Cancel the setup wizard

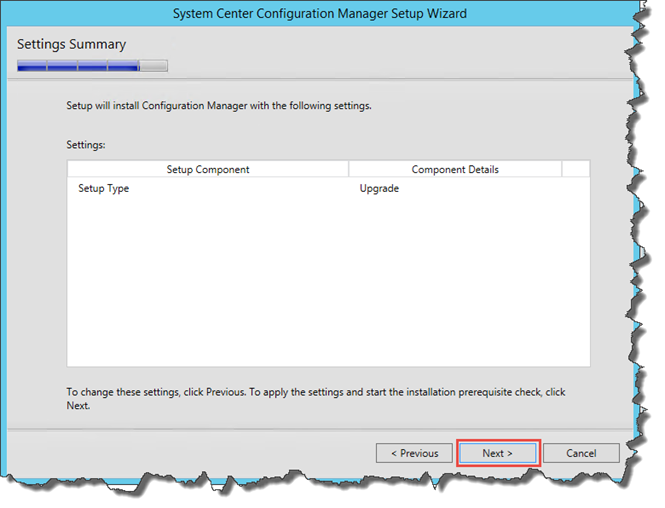(x=581, y=453)
